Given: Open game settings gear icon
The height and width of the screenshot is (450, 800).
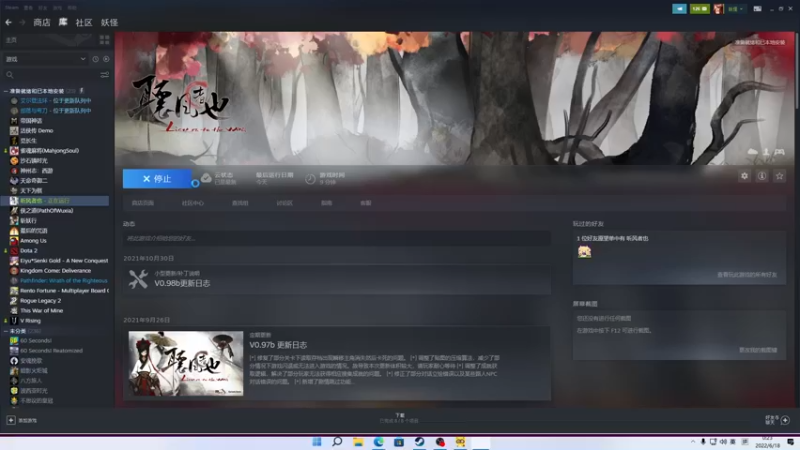Looking at the screenshot, I should (744, 176).
